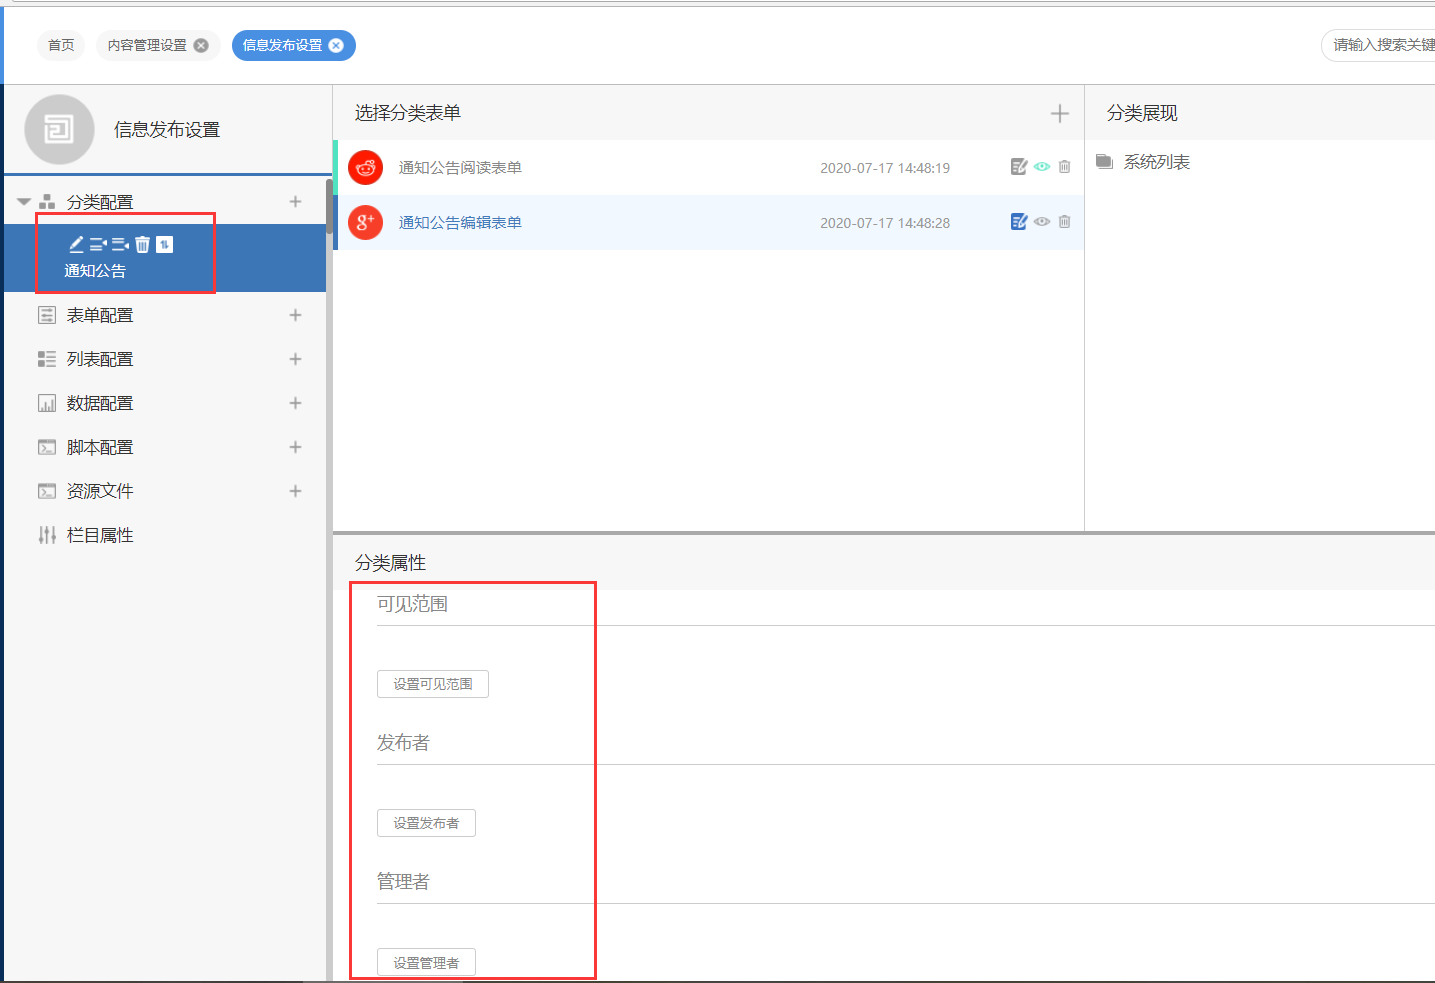Click the 设置发布者 button
Image resolution: width=1435 pixels, height=983 pixels.
tap(426, 823)
